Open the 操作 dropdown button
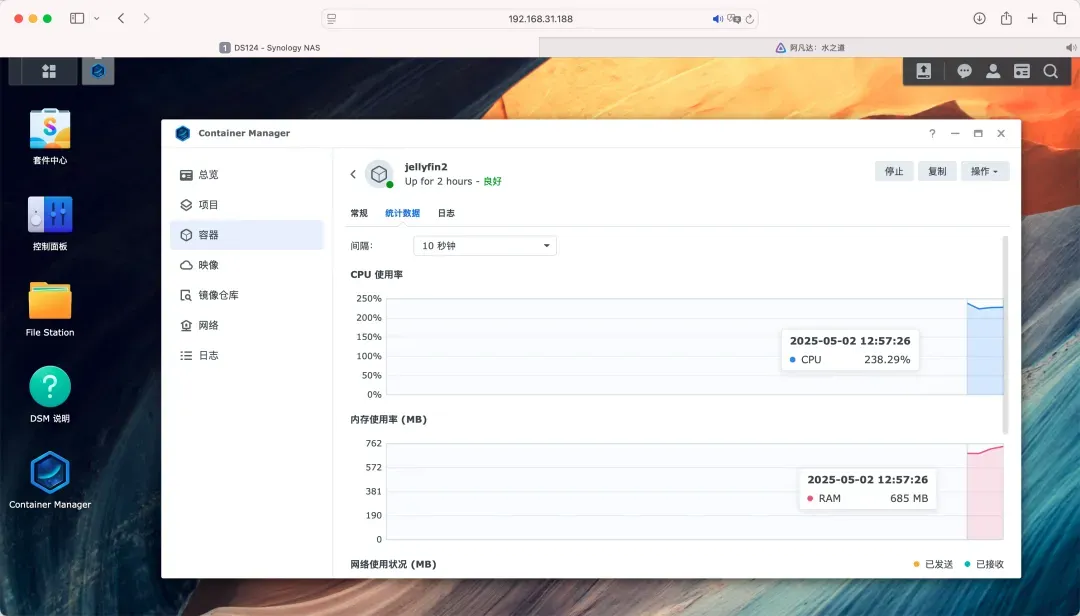 [985, 171]
